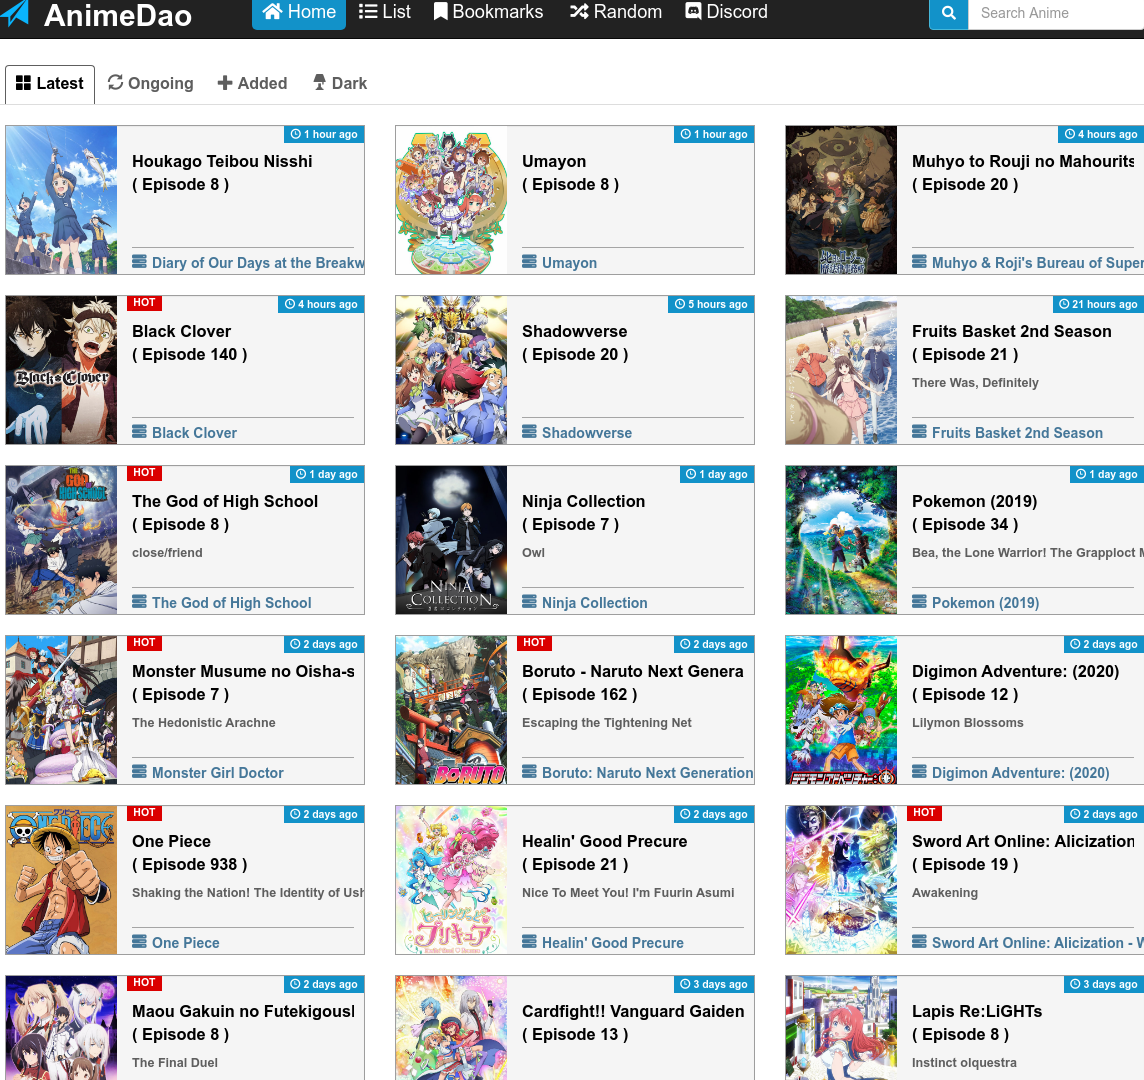Click the HOT badge on One Piece card
This screenshot has width=1144, height=1080.
pos(144,813)
